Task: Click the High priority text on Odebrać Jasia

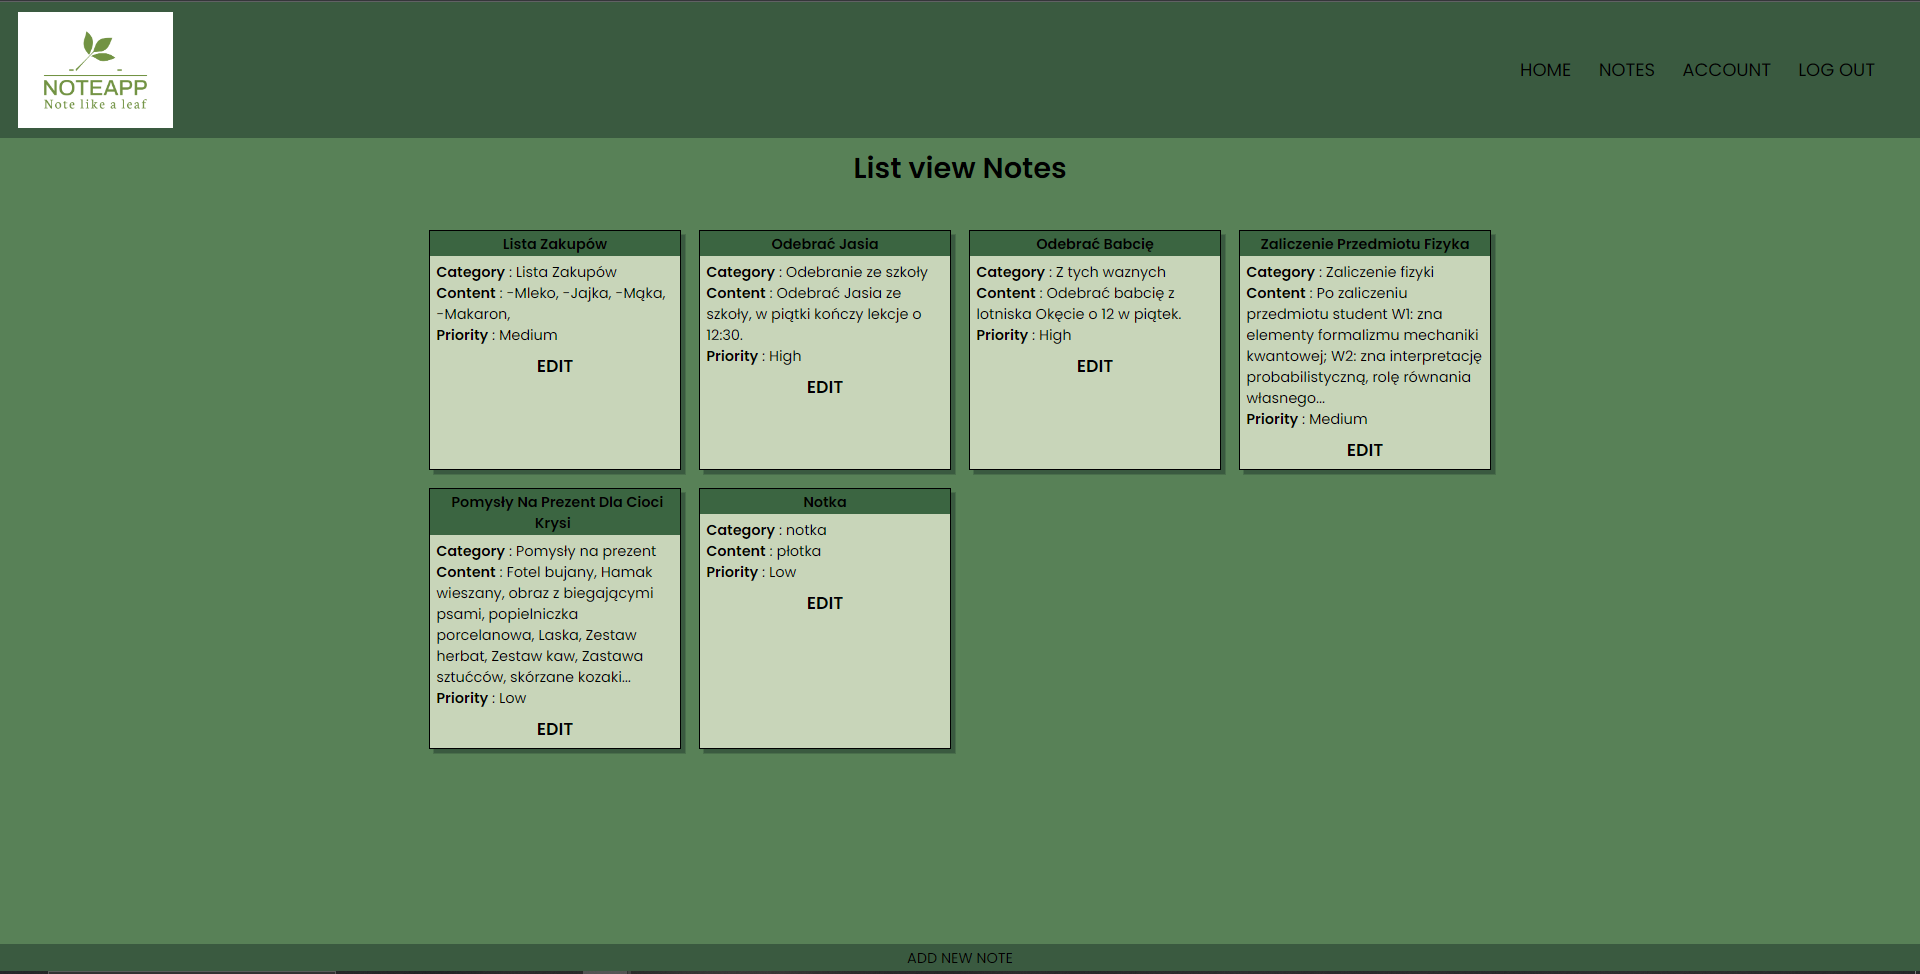Action: [x=785, y=356]
